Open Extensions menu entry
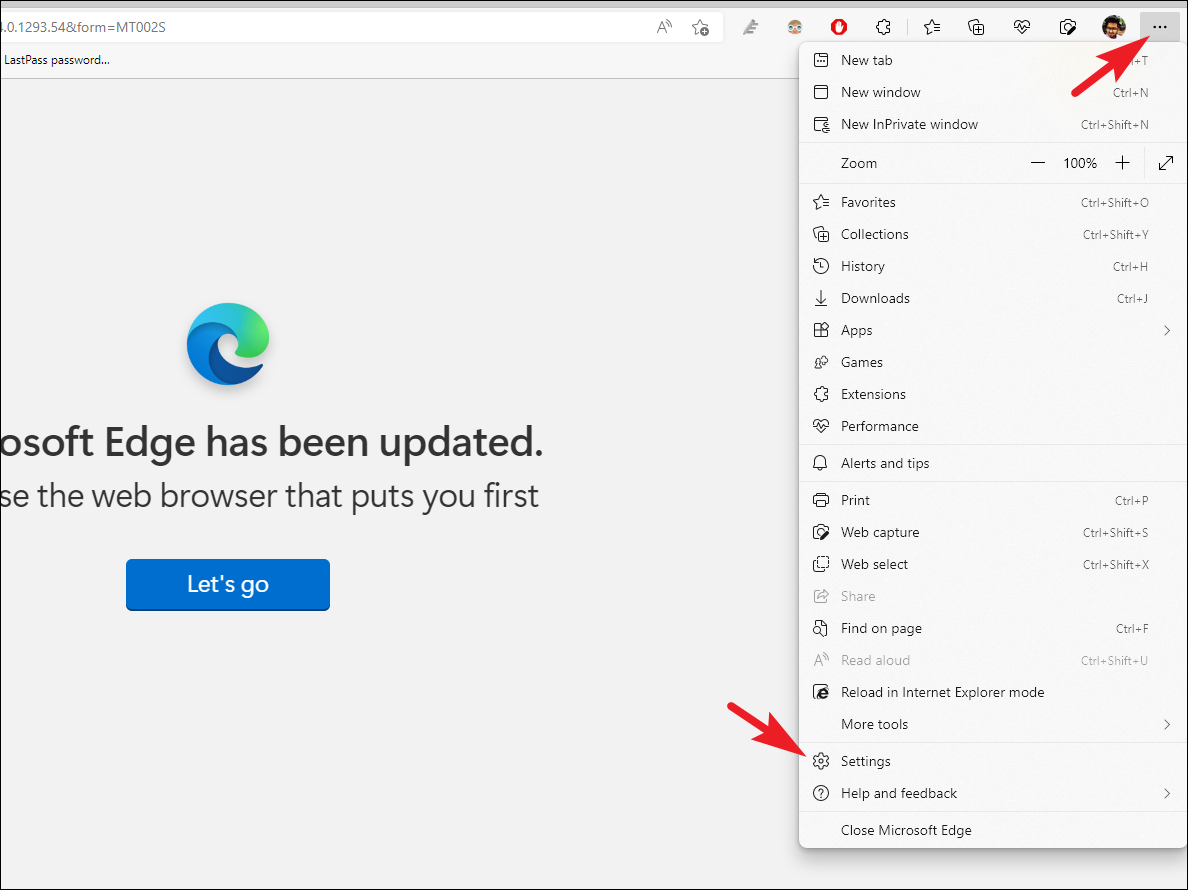 click(x=993, y=394)
